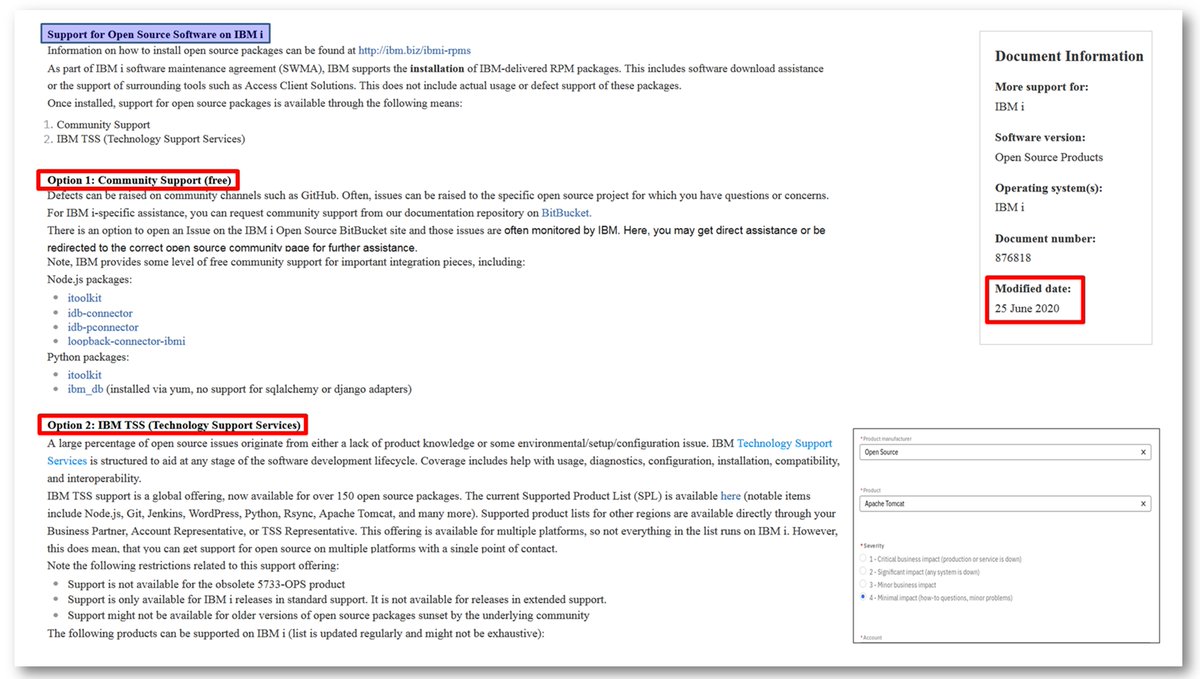
Task: Open the idb-connector package link
Action: point(100,313)
